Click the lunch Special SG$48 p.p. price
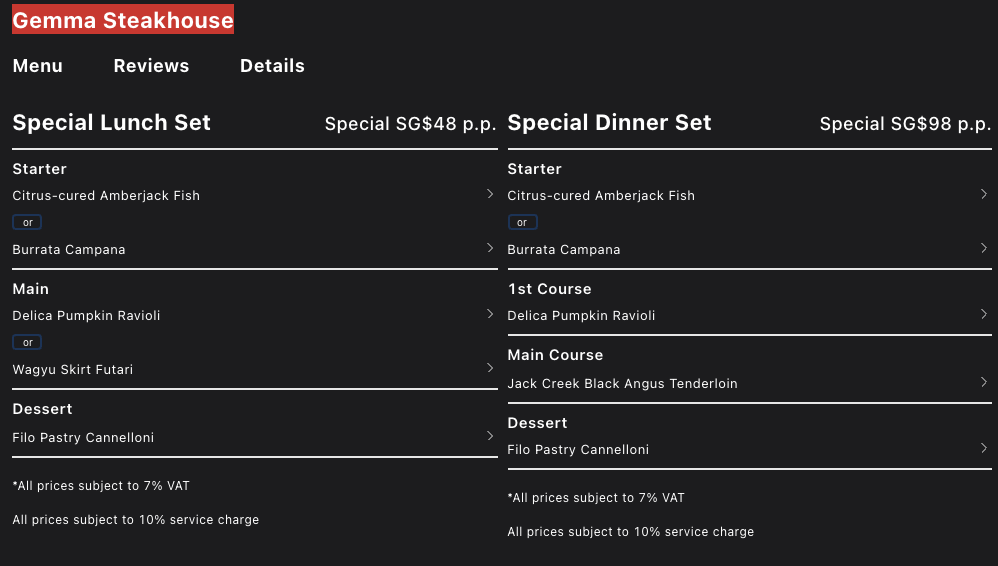Viewport: 998px width, 566px height. point(410,124)
